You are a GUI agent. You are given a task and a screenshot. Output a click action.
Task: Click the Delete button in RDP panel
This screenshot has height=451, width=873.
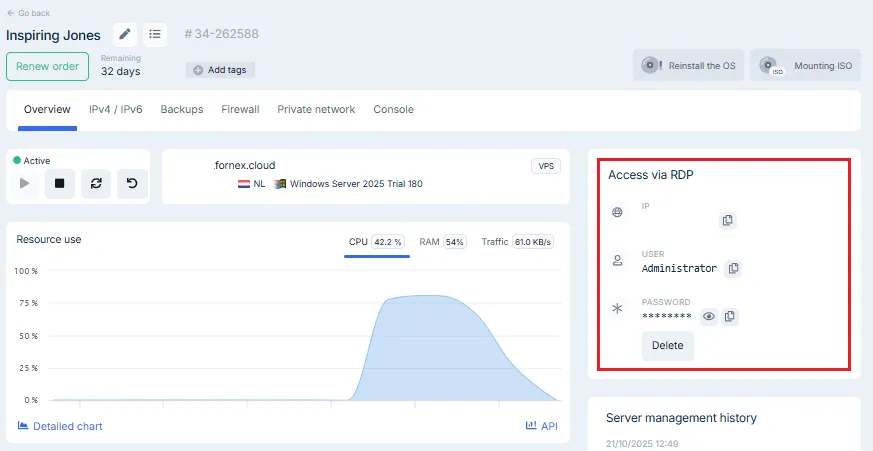tap(667, 346)
